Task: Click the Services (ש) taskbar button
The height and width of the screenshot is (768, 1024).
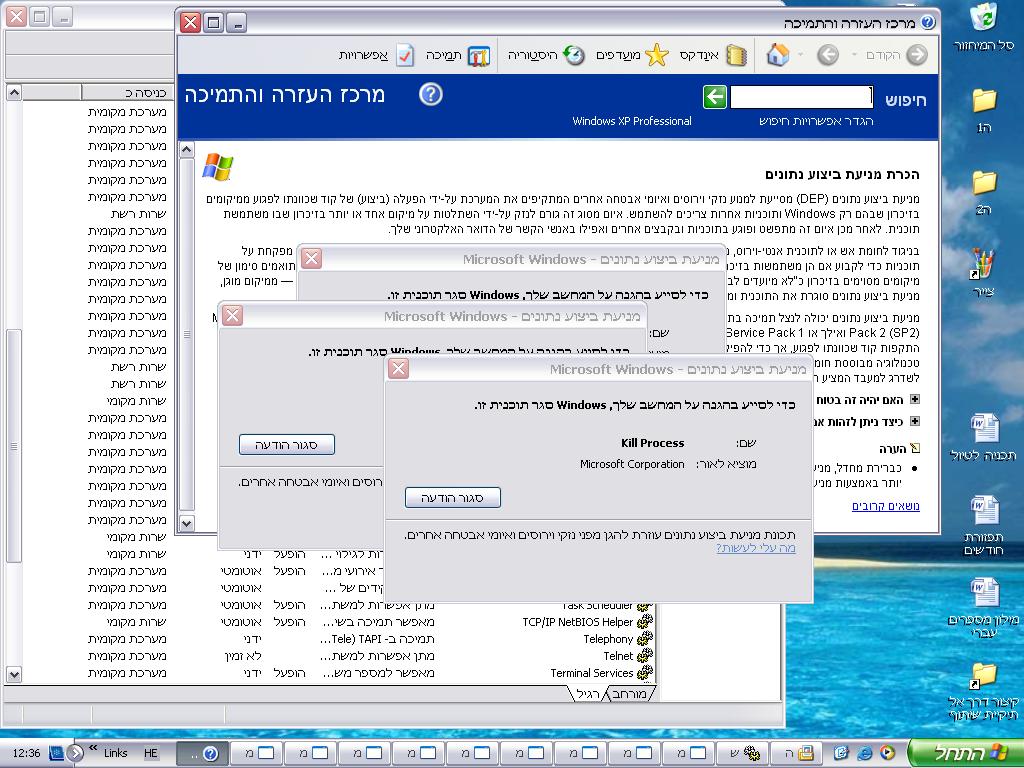Action: [743, 754]
